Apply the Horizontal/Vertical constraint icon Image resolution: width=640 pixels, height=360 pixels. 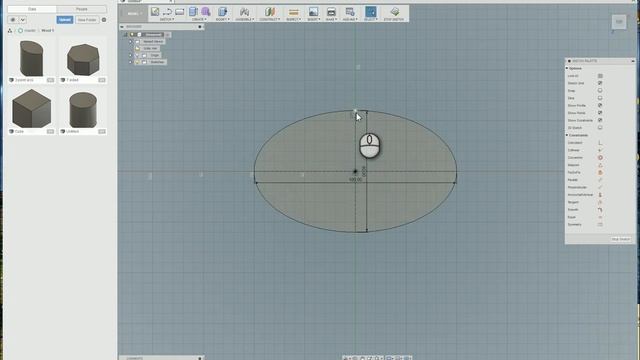(600, 195)
